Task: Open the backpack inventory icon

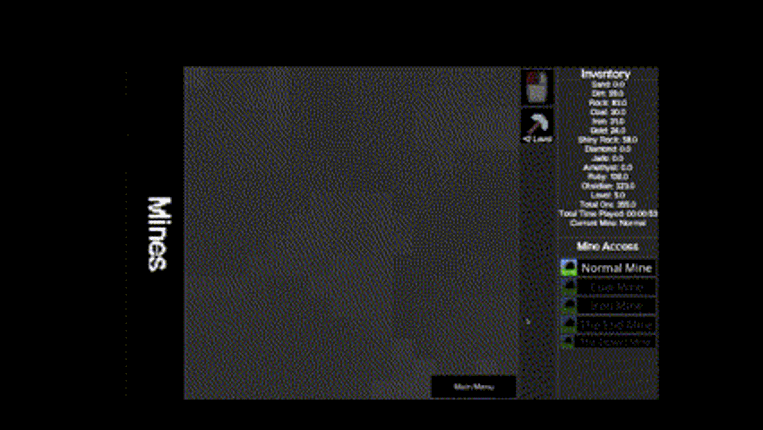Action: click(537, 87)
